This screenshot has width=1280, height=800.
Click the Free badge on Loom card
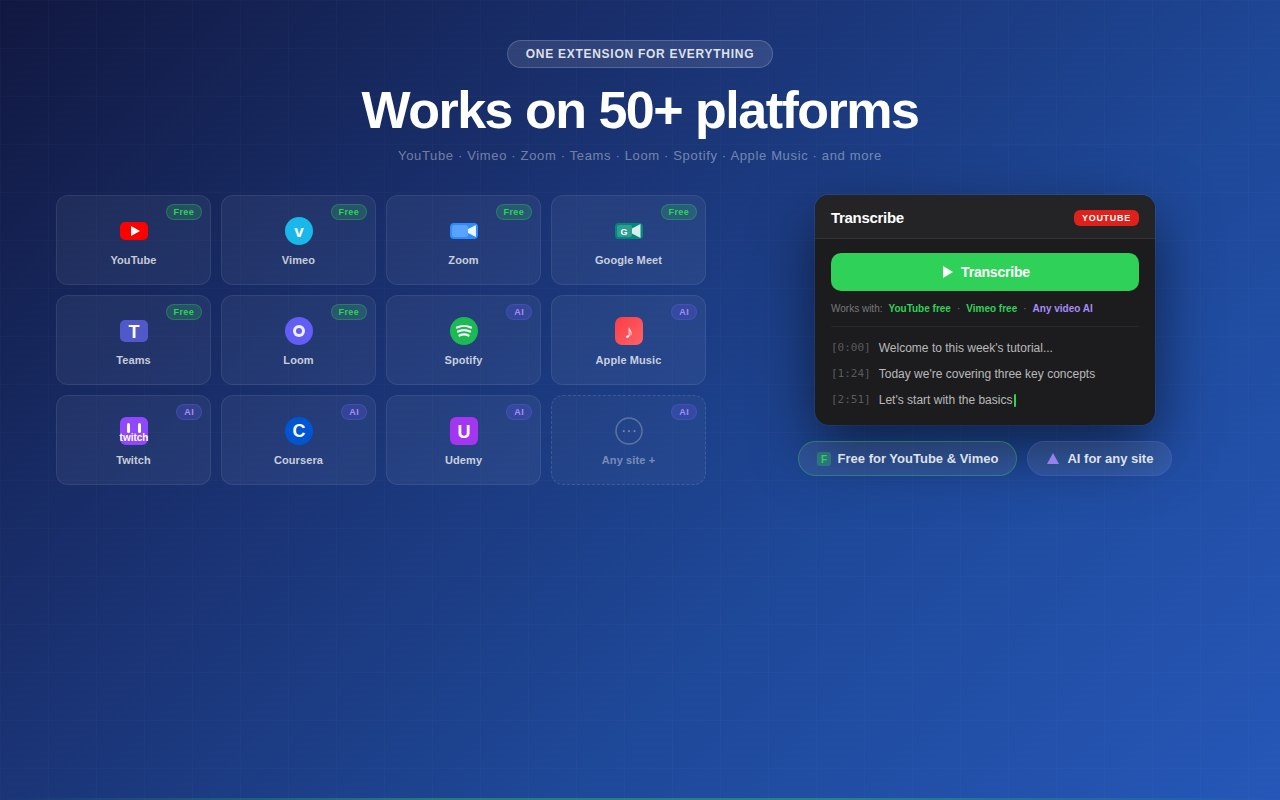coord(349,312)
